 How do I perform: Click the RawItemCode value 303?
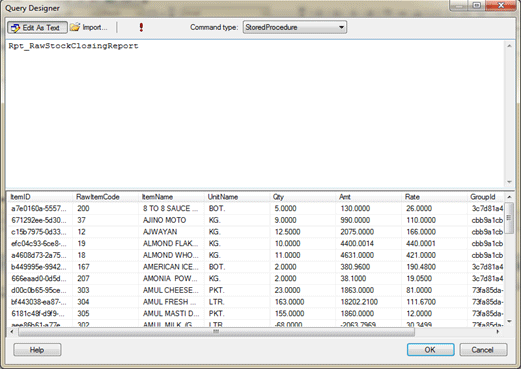pos(105,290)
